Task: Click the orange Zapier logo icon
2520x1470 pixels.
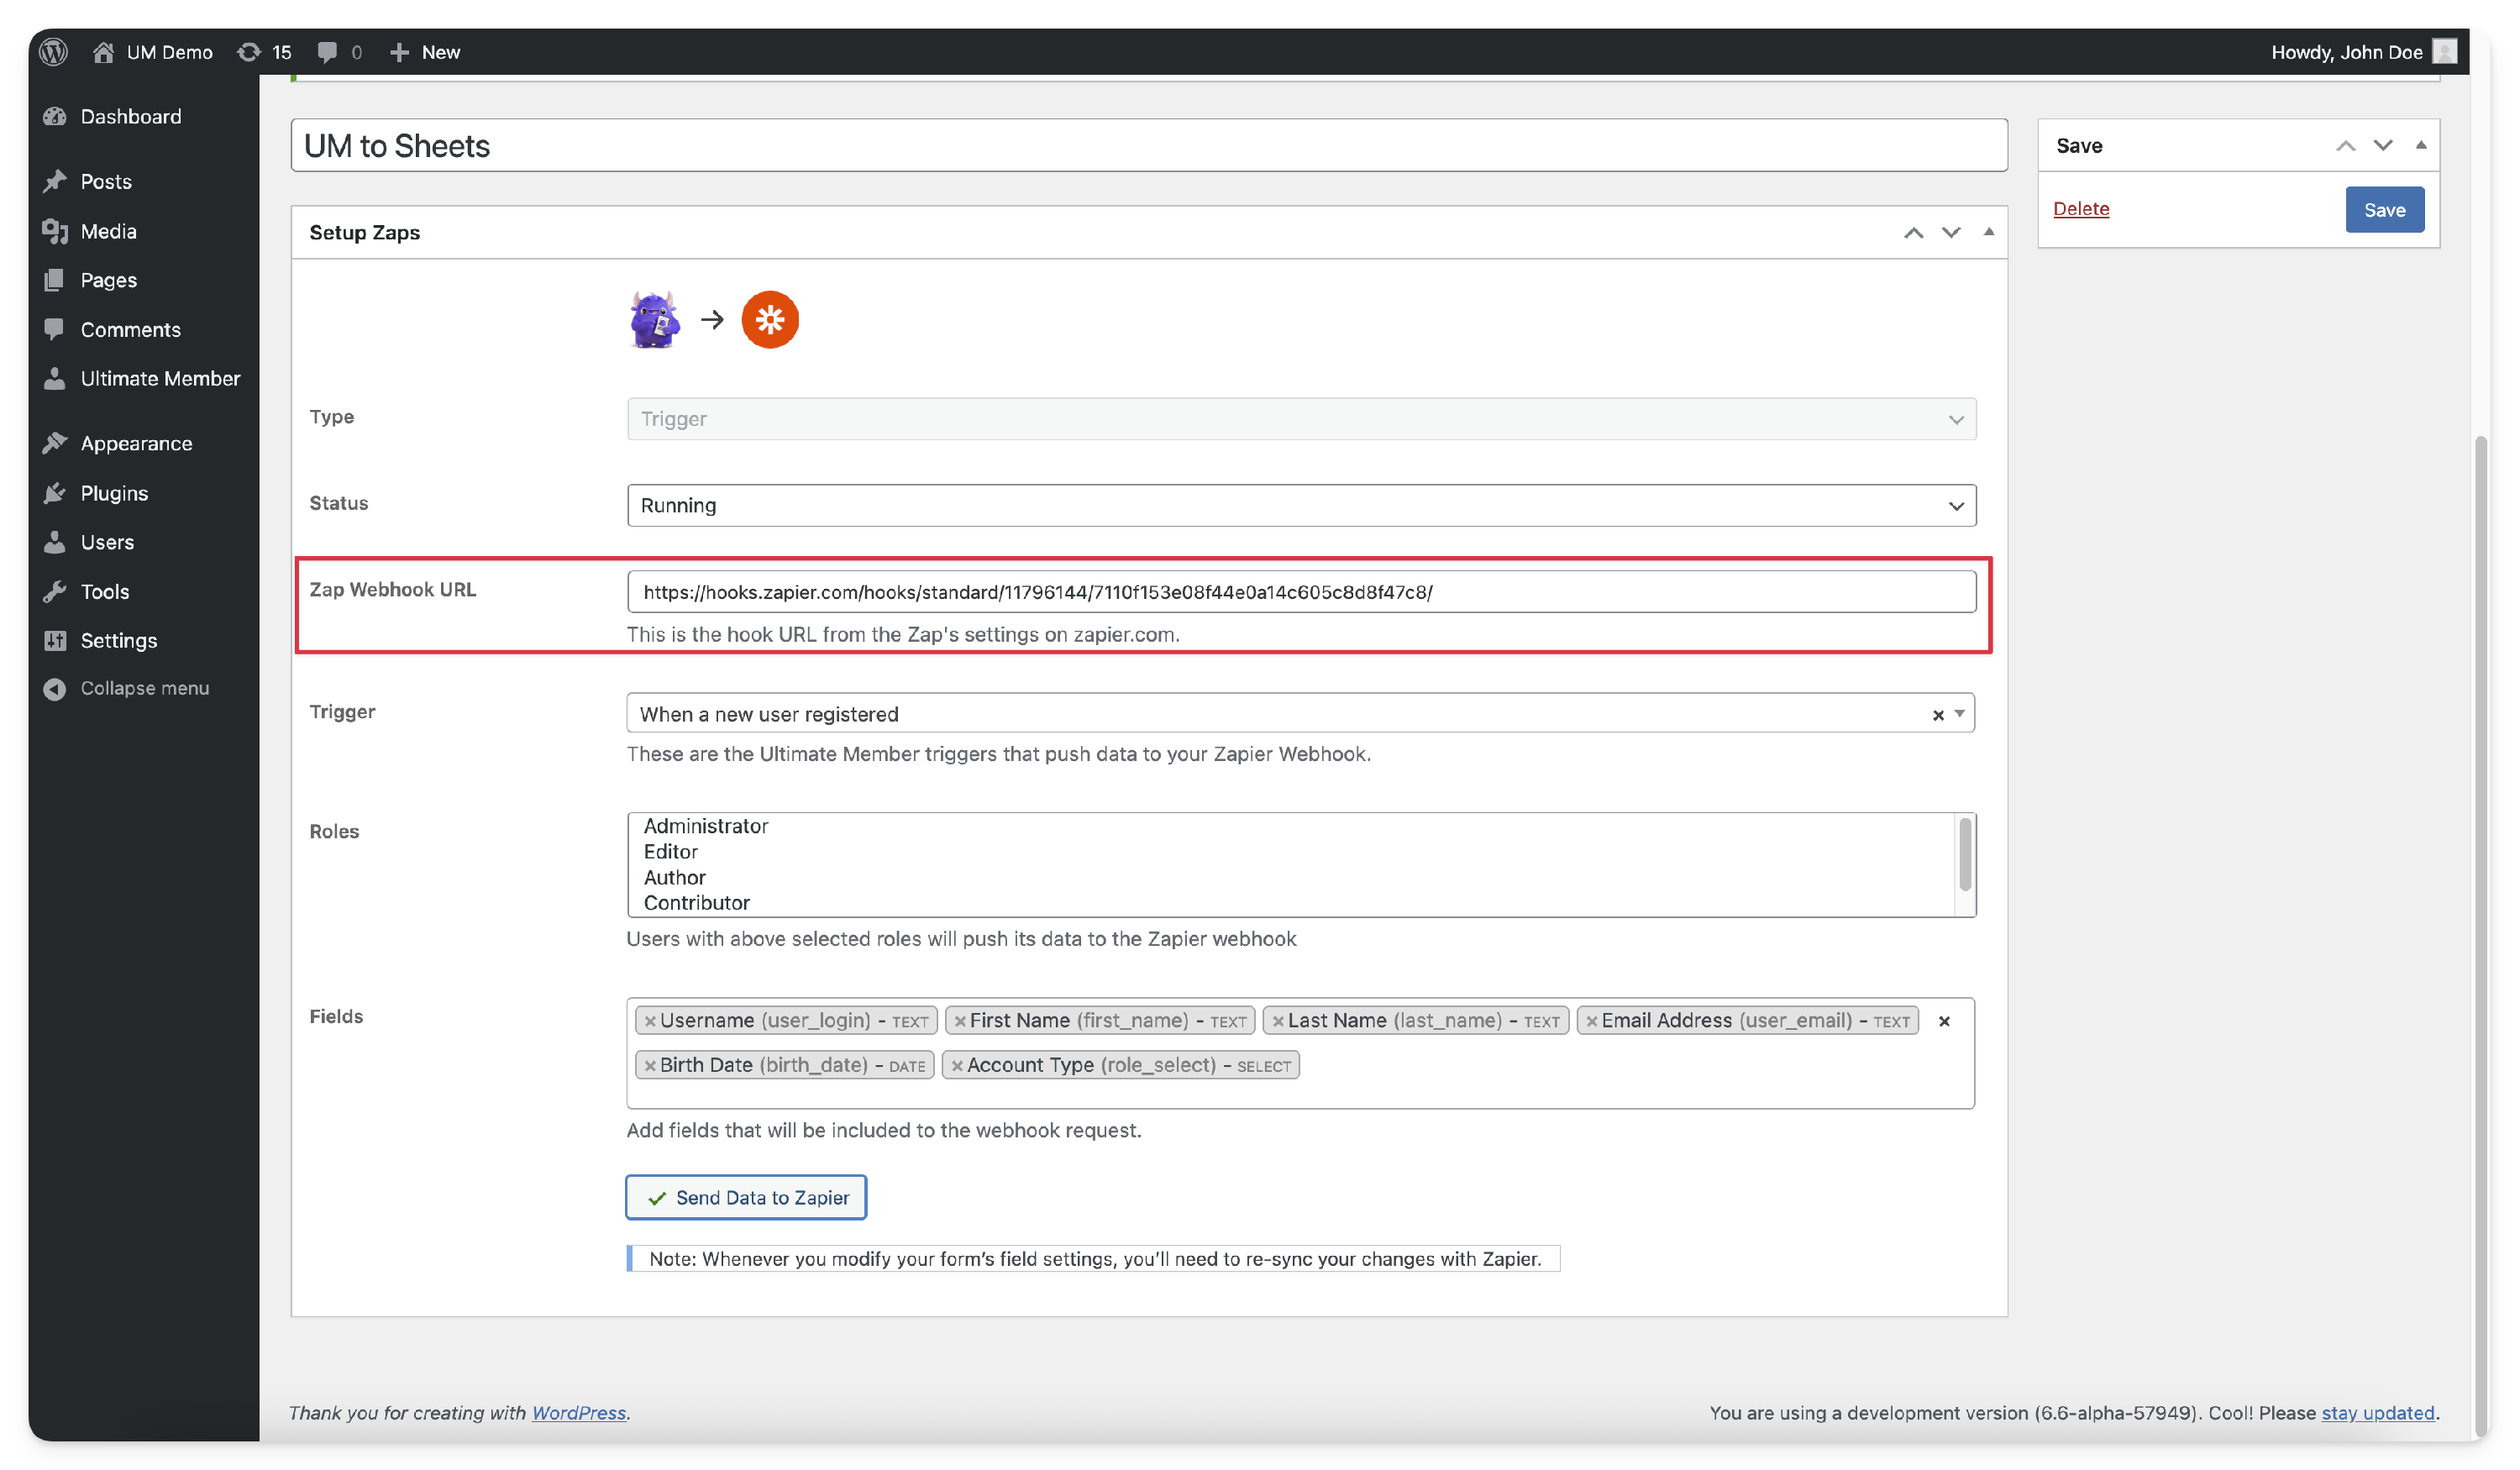Action: point(769,320)
